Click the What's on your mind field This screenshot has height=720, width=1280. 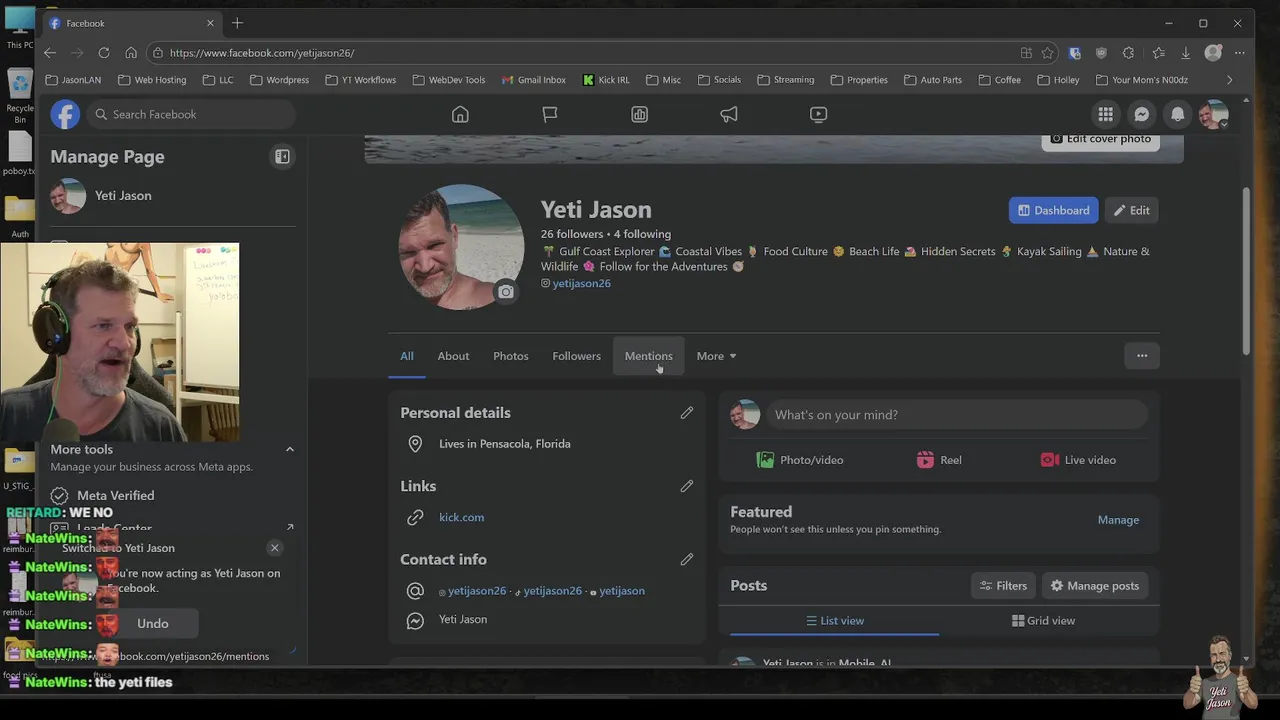click(957, 415)
